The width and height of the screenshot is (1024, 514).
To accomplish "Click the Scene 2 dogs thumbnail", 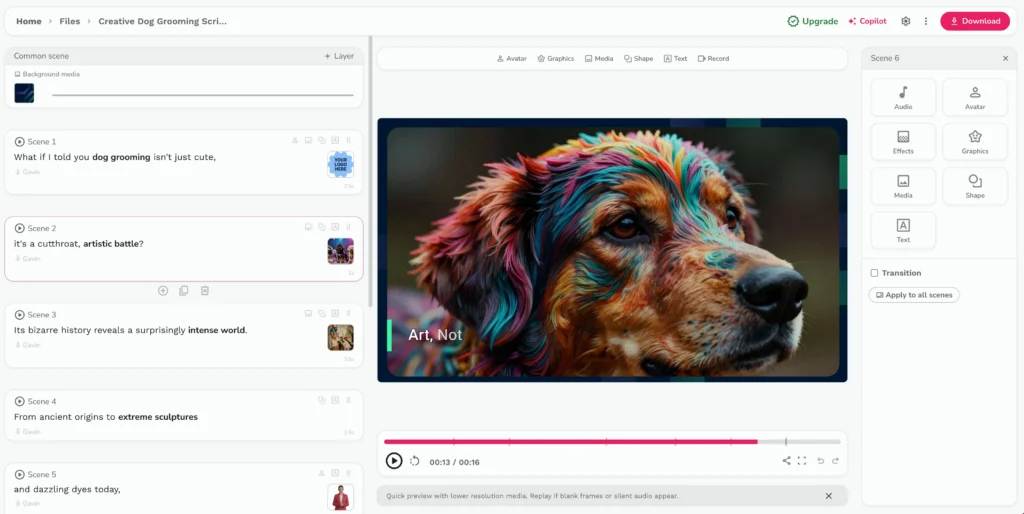I will click(x=340, y=251).
